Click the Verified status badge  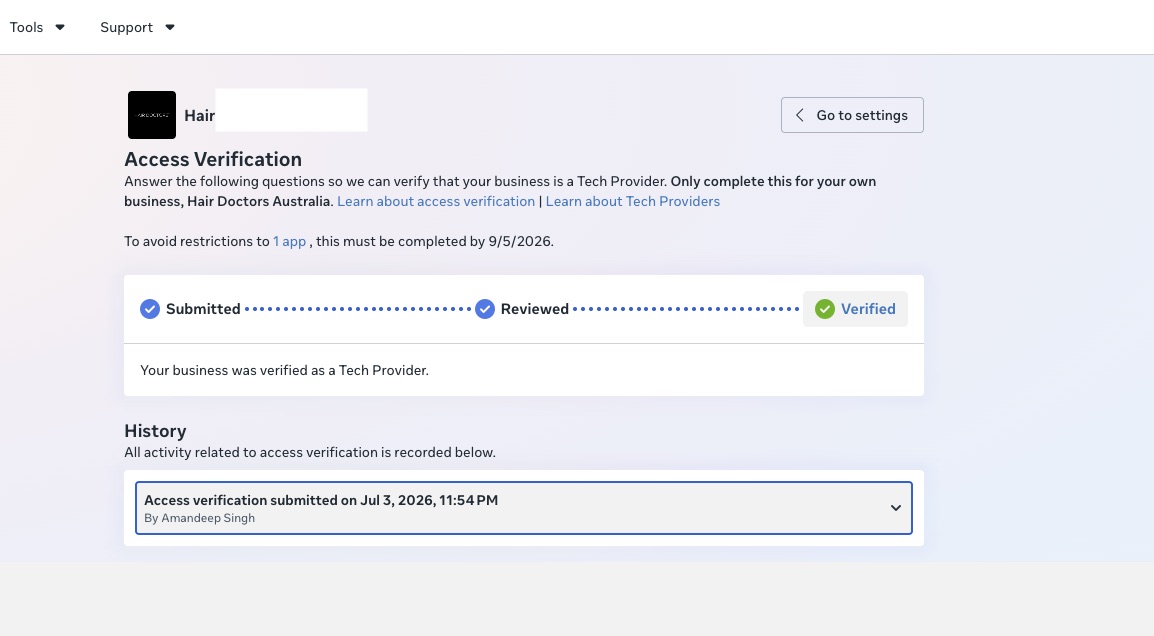855,309
